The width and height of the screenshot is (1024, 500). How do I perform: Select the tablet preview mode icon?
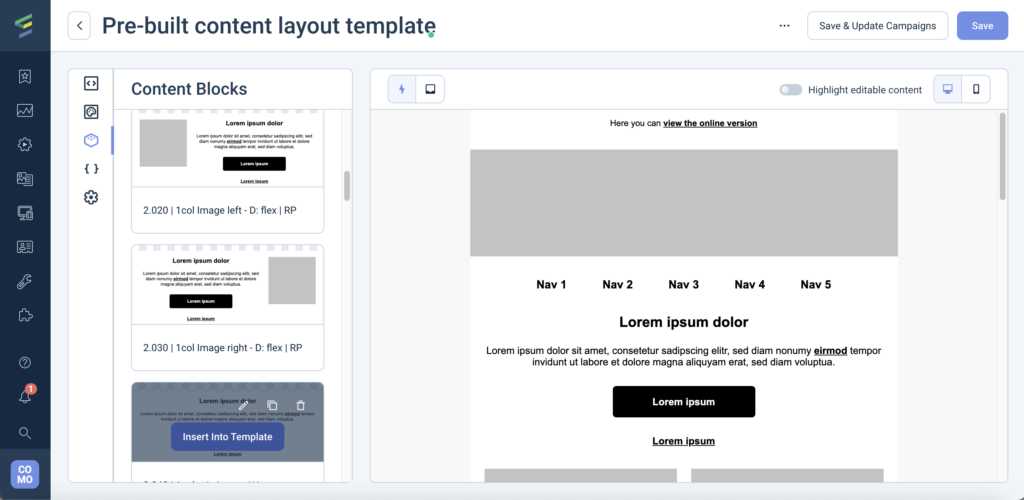[430, 89]
